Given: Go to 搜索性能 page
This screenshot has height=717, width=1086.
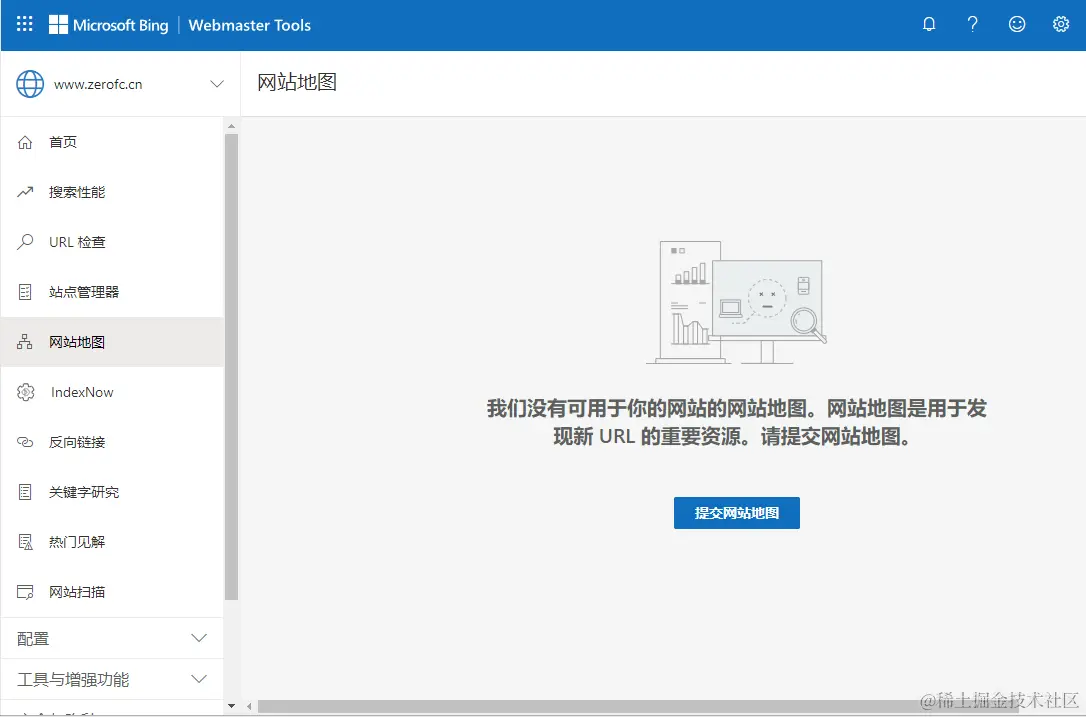Looking at the screenshot, I should pos(112,192).
